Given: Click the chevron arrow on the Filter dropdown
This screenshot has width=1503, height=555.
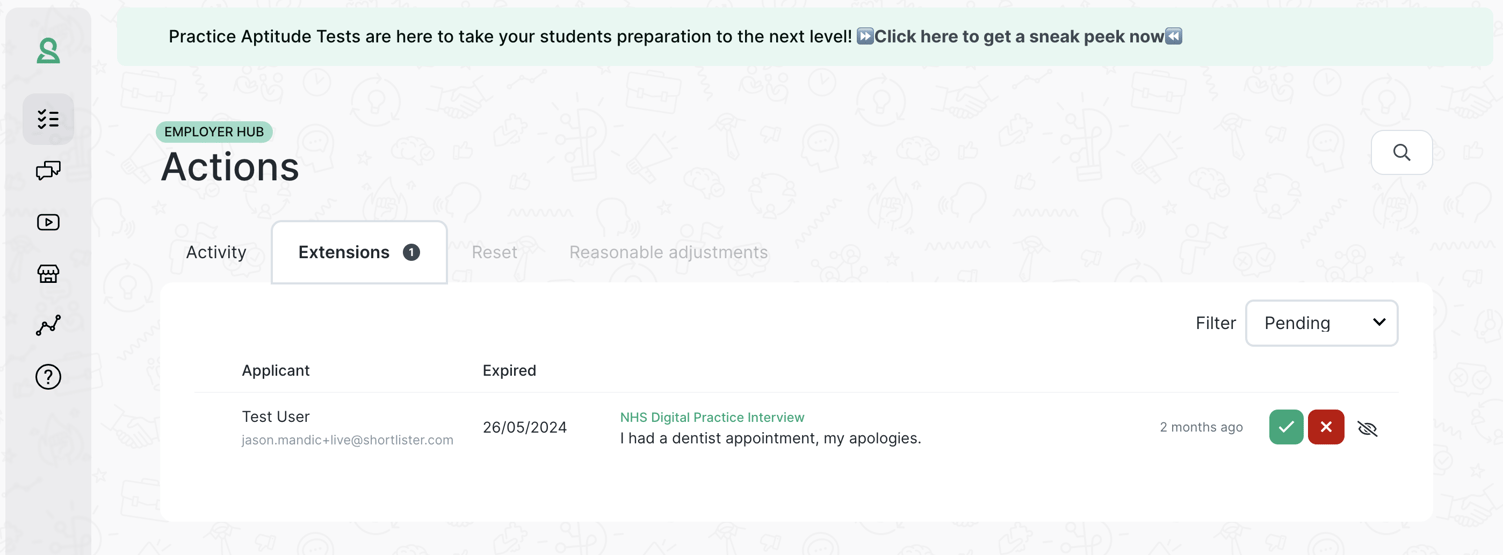Looking at the screenshot, I should [1379, 322].
